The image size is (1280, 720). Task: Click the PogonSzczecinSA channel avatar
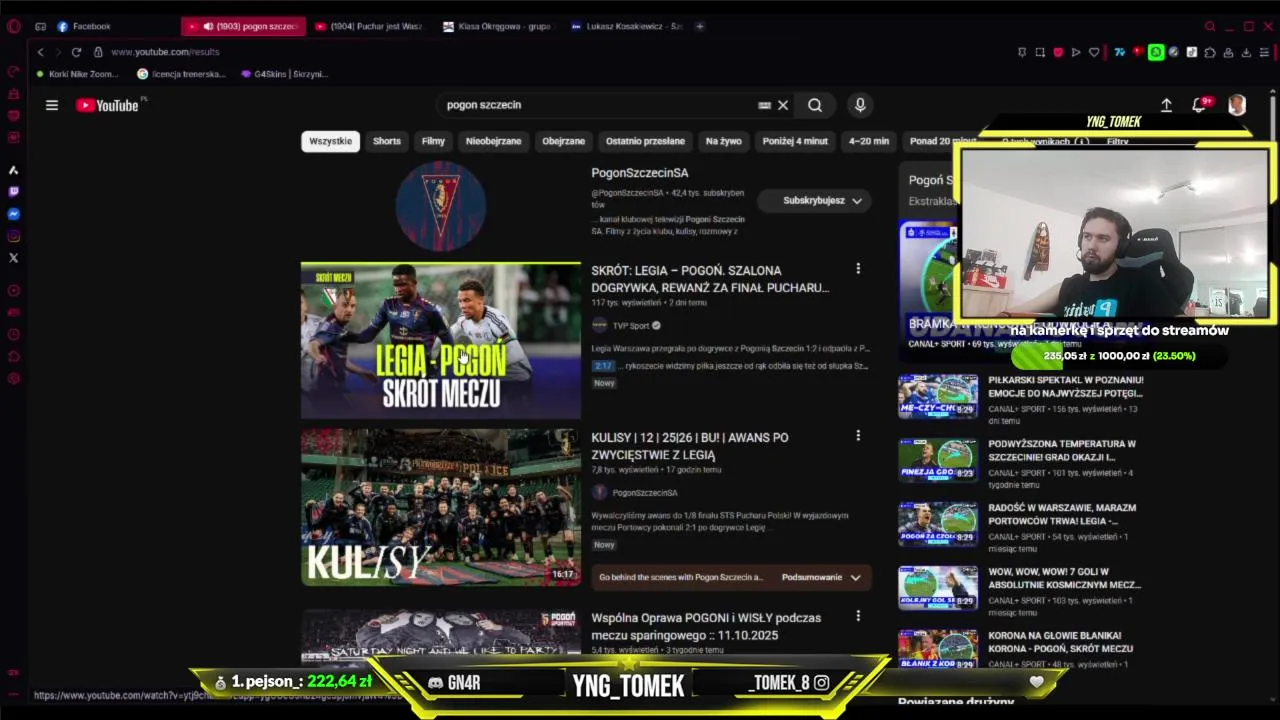coord(441,206)
